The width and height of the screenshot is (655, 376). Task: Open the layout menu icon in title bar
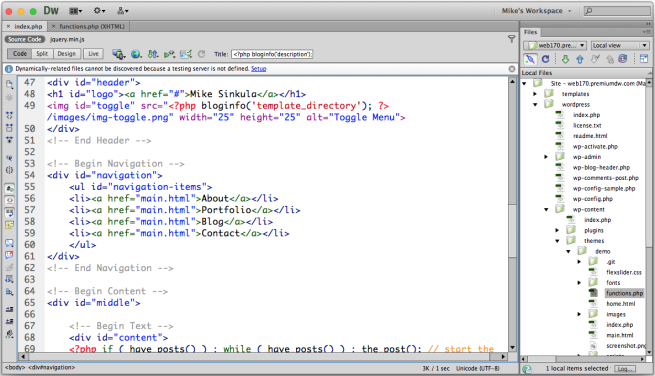tap(76, 11)
